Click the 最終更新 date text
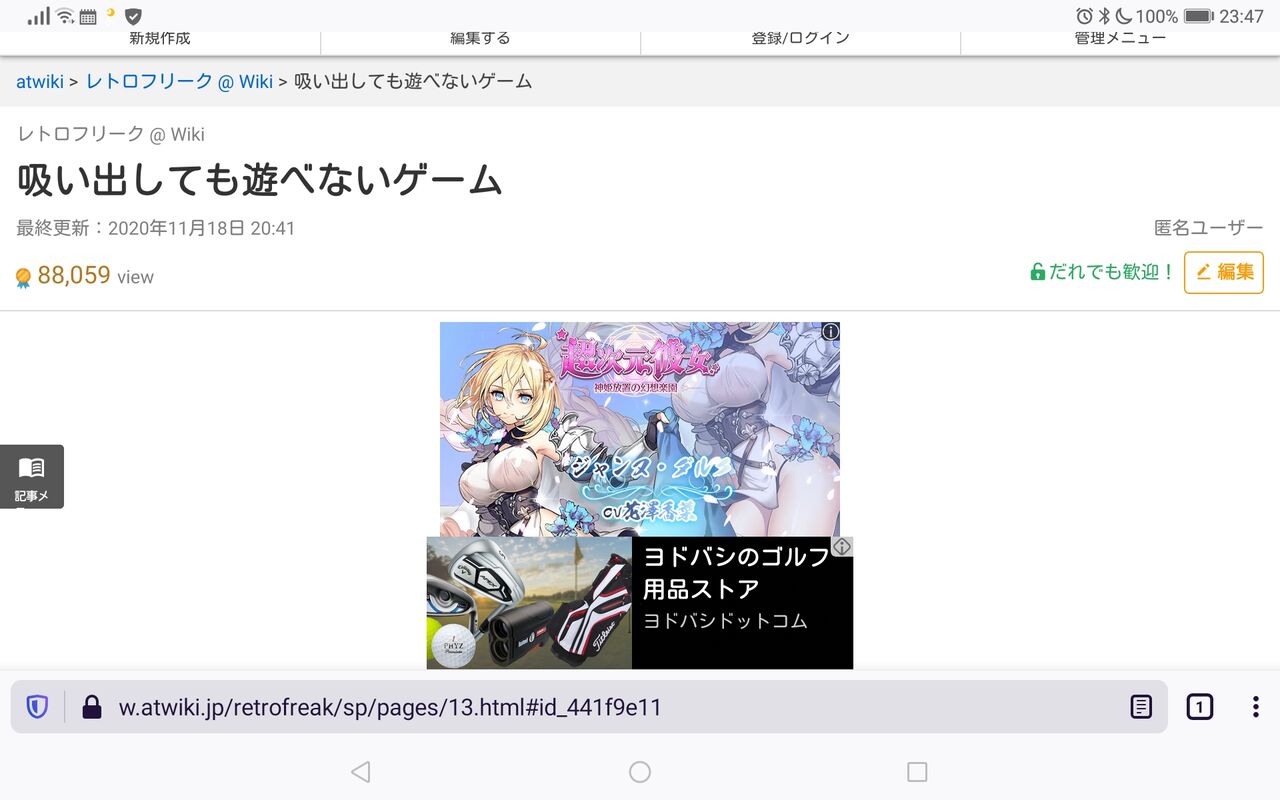This screenshot has height=800, width=1280. 156,228
